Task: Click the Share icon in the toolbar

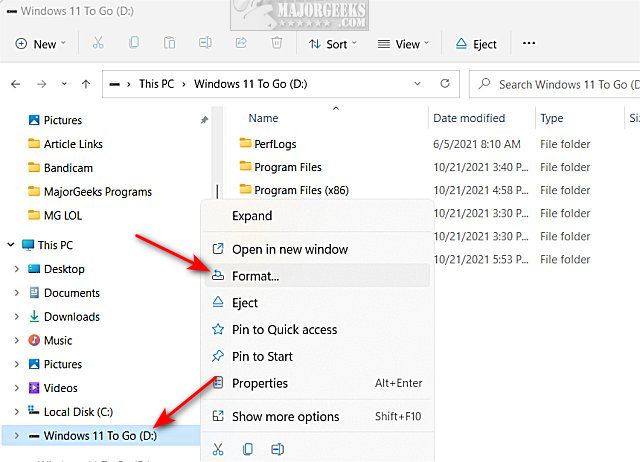Action: (x=241, y=43)
